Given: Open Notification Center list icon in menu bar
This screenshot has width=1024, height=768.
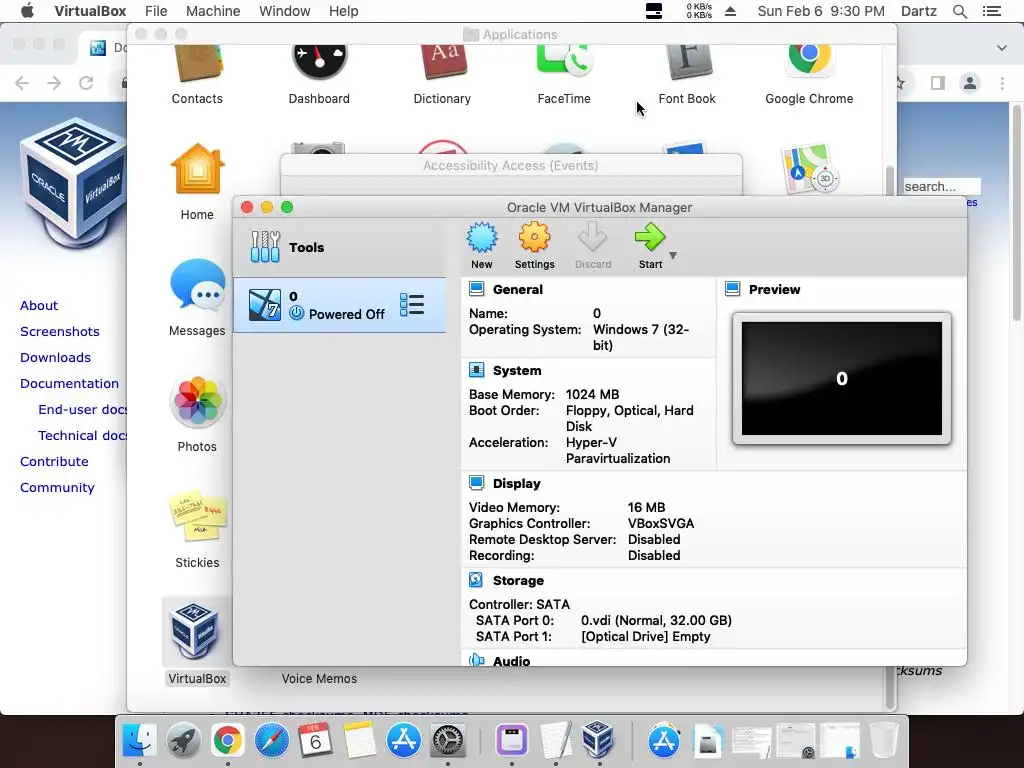Looking at the screenshot, I should [992, 11].
